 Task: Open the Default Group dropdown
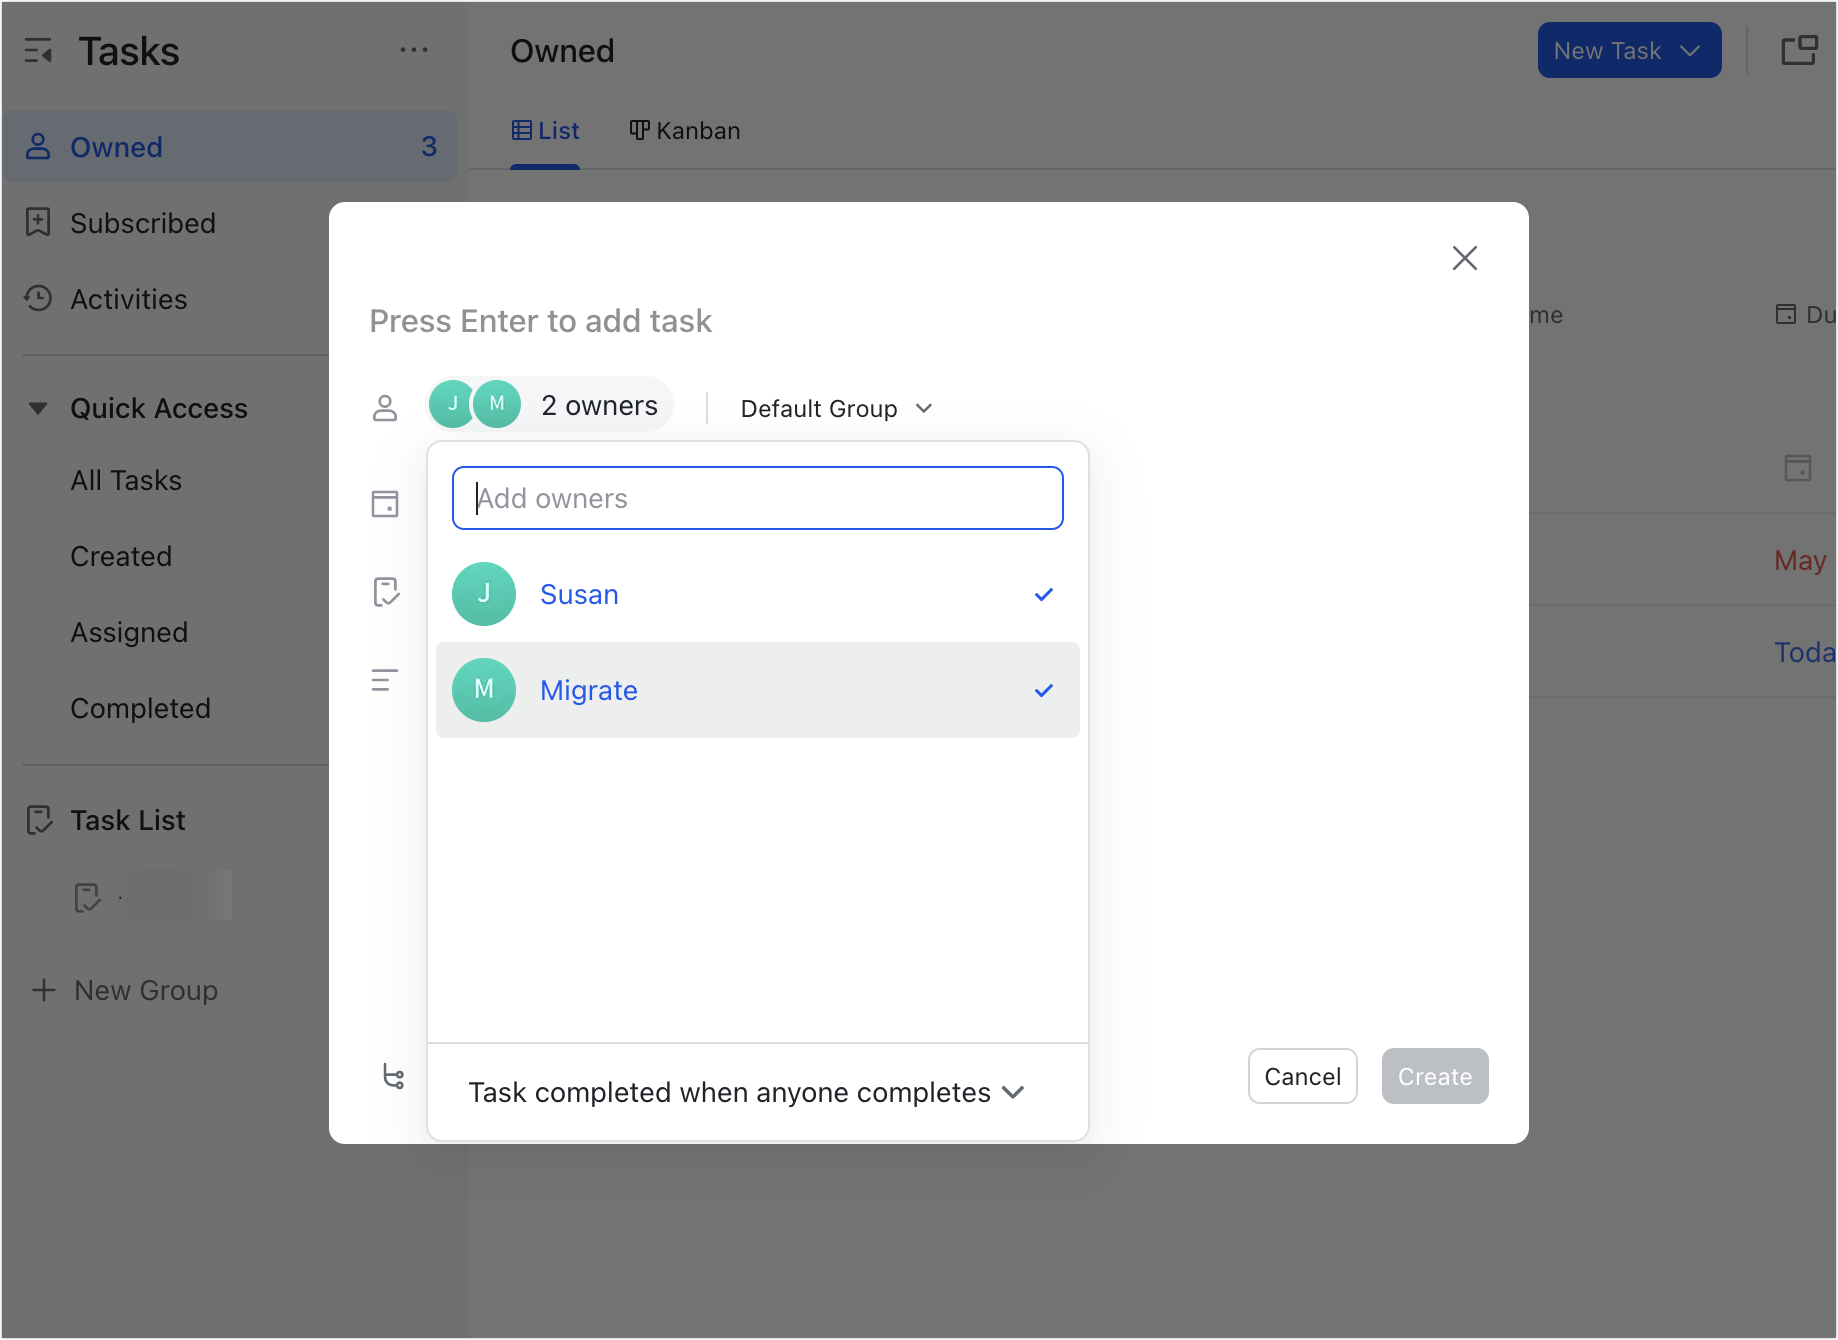point(834,408)
